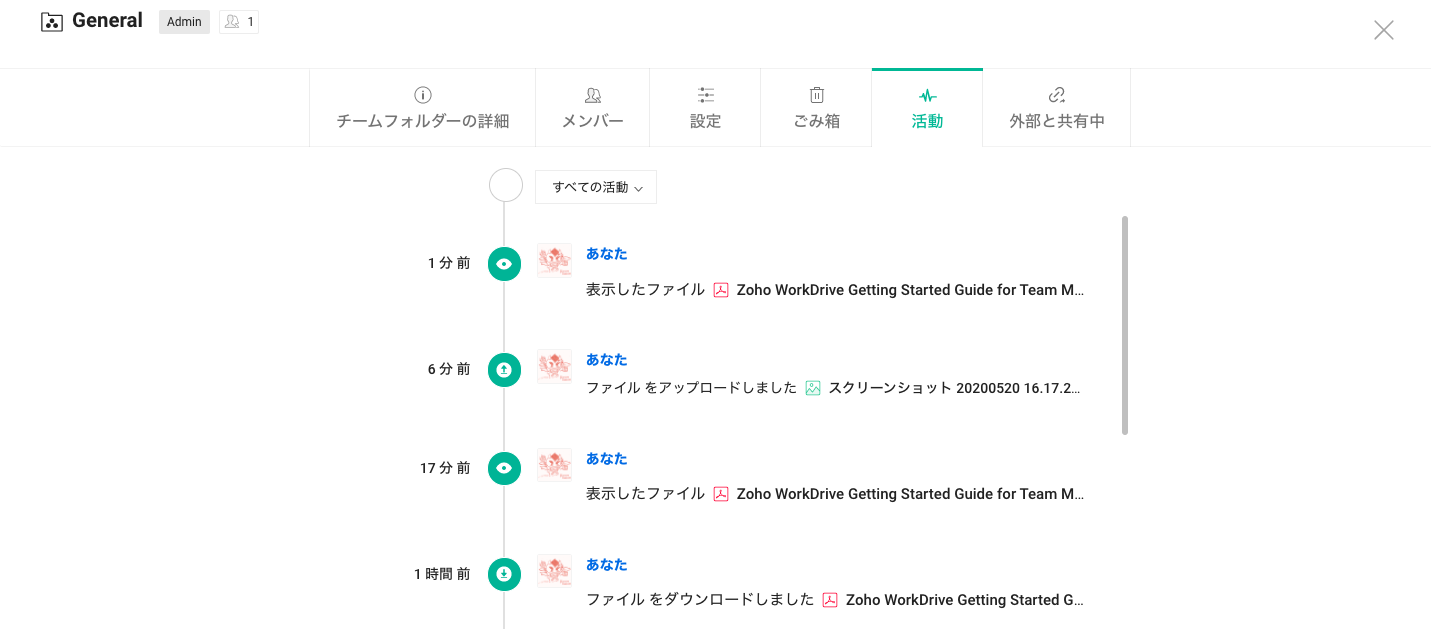Screen dimensions: 1431x629
Task: Open the 設定 tab
Action: point(705,108)
